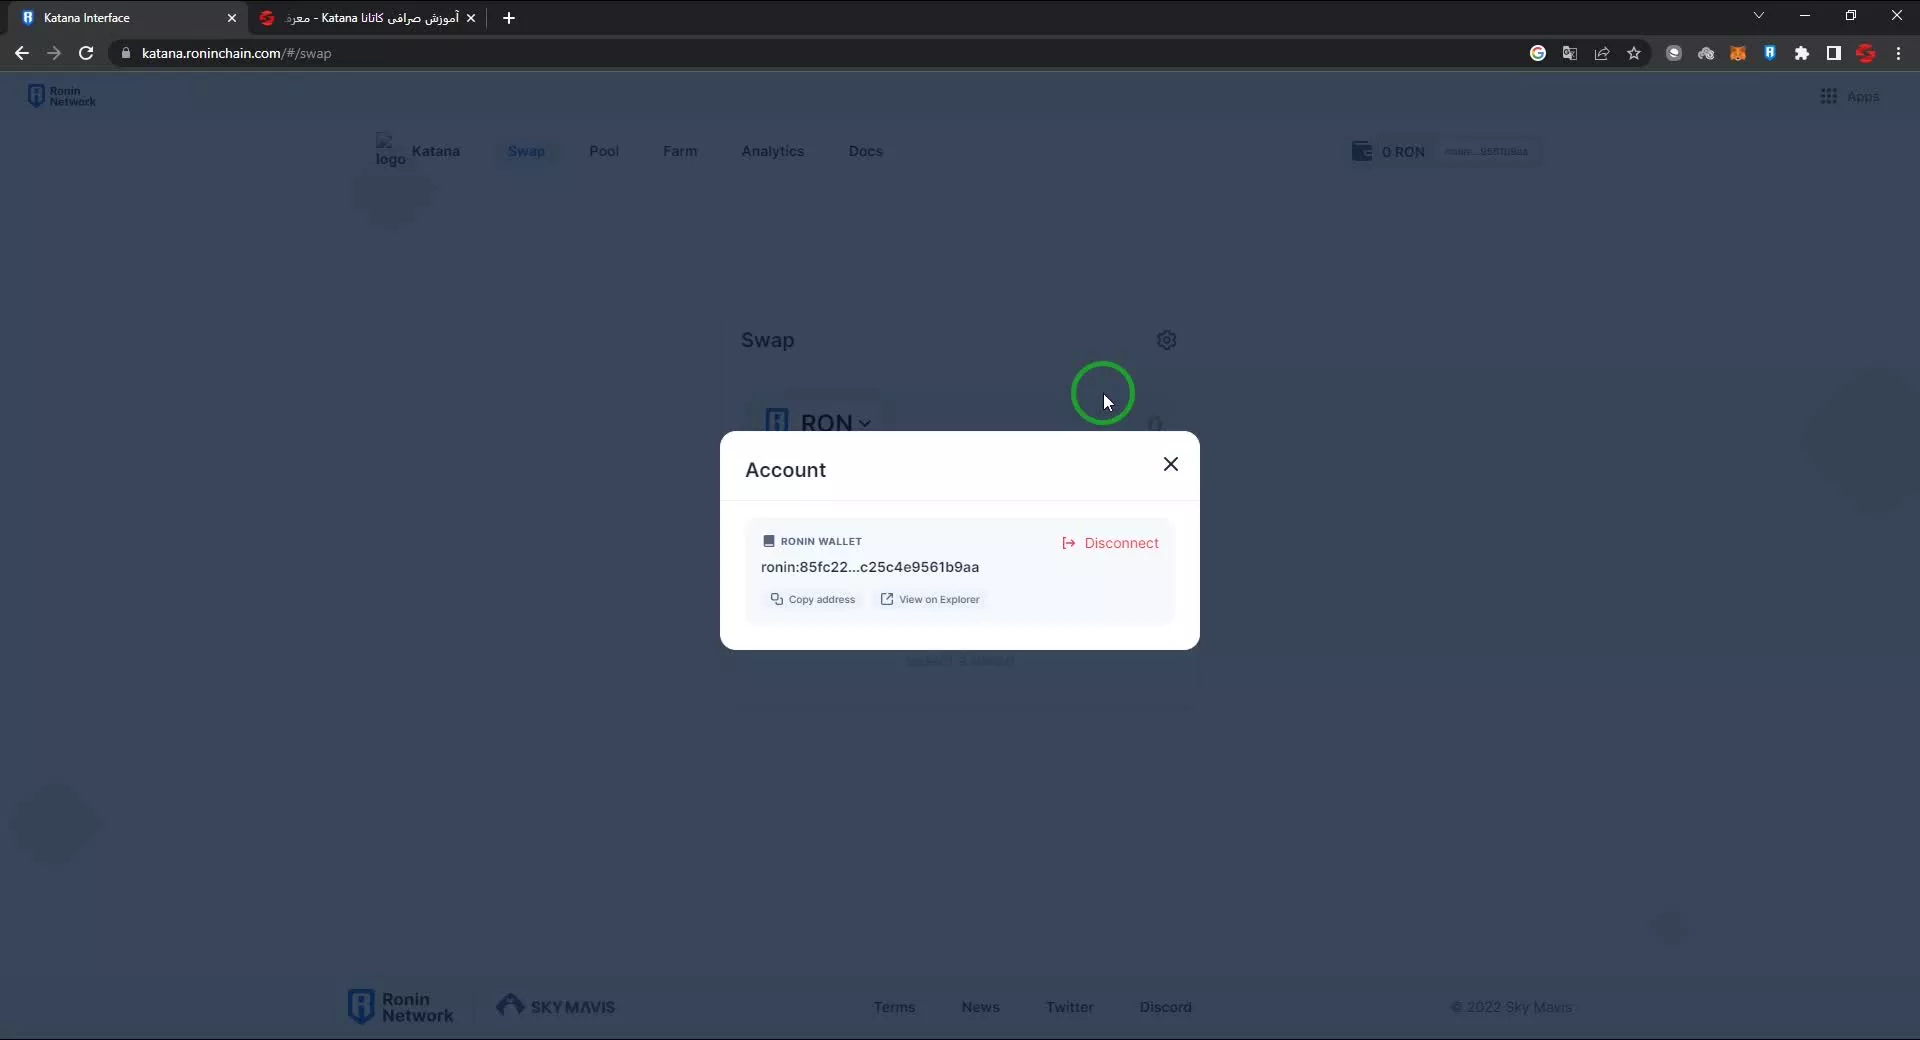Reload the page
The image size is (1920, 1040).
tap(86, 53)
